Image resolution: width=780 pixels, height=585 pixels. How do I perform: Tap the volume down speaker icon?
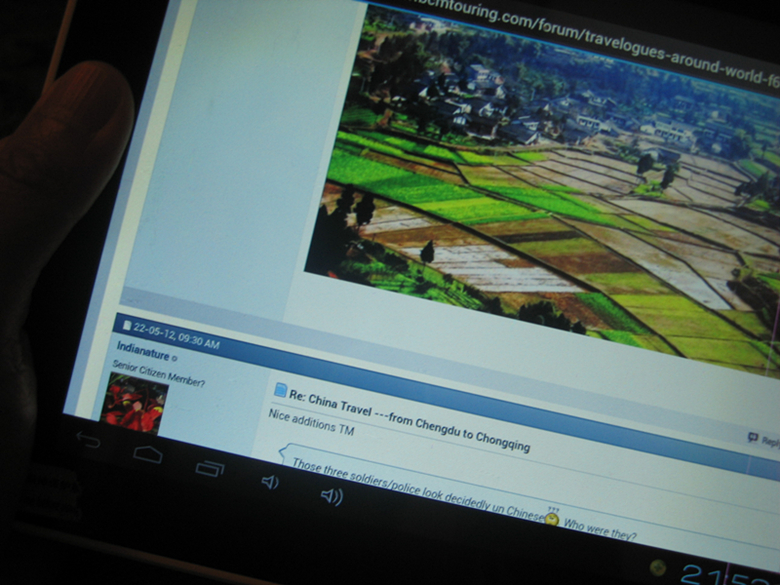pyautogui.click(x=270, y=482)
